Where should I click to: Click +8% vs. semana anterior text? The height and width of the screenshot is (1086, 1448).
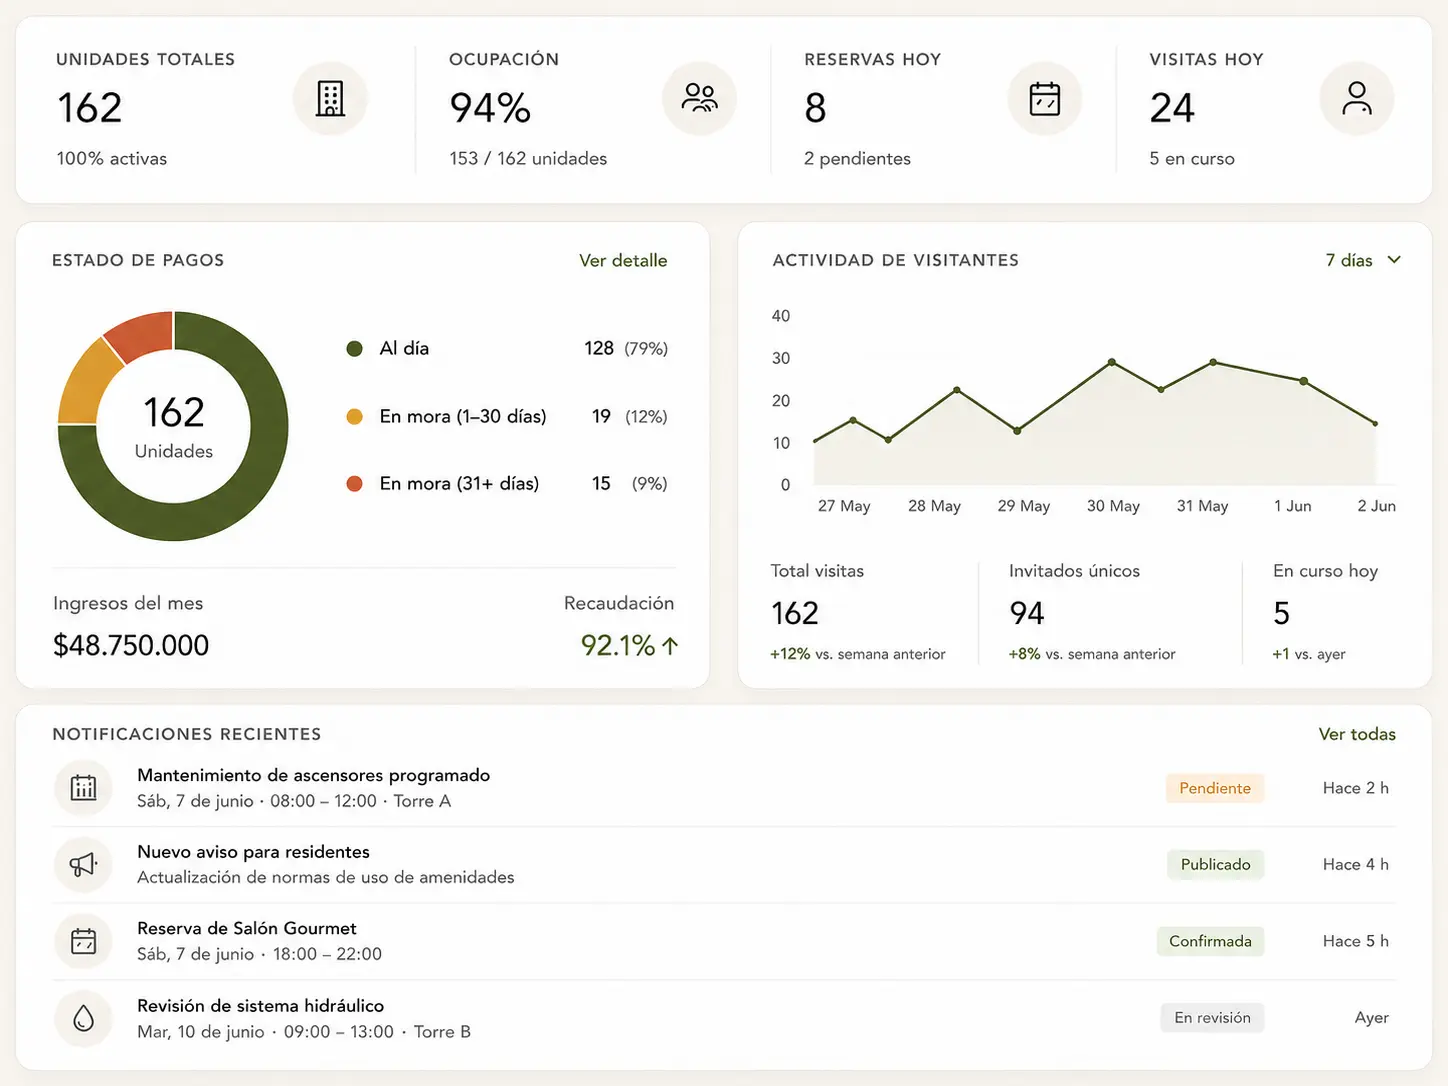[x=1092, y=654]
